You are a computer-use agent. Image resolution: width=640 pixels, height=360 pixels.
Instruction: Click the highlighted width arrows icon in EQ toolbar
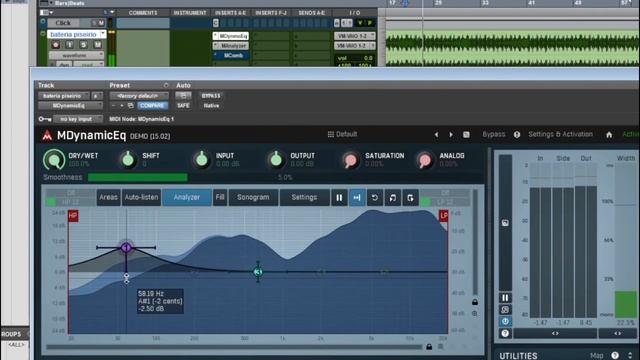pyautogui.click(x=357, y=198)
